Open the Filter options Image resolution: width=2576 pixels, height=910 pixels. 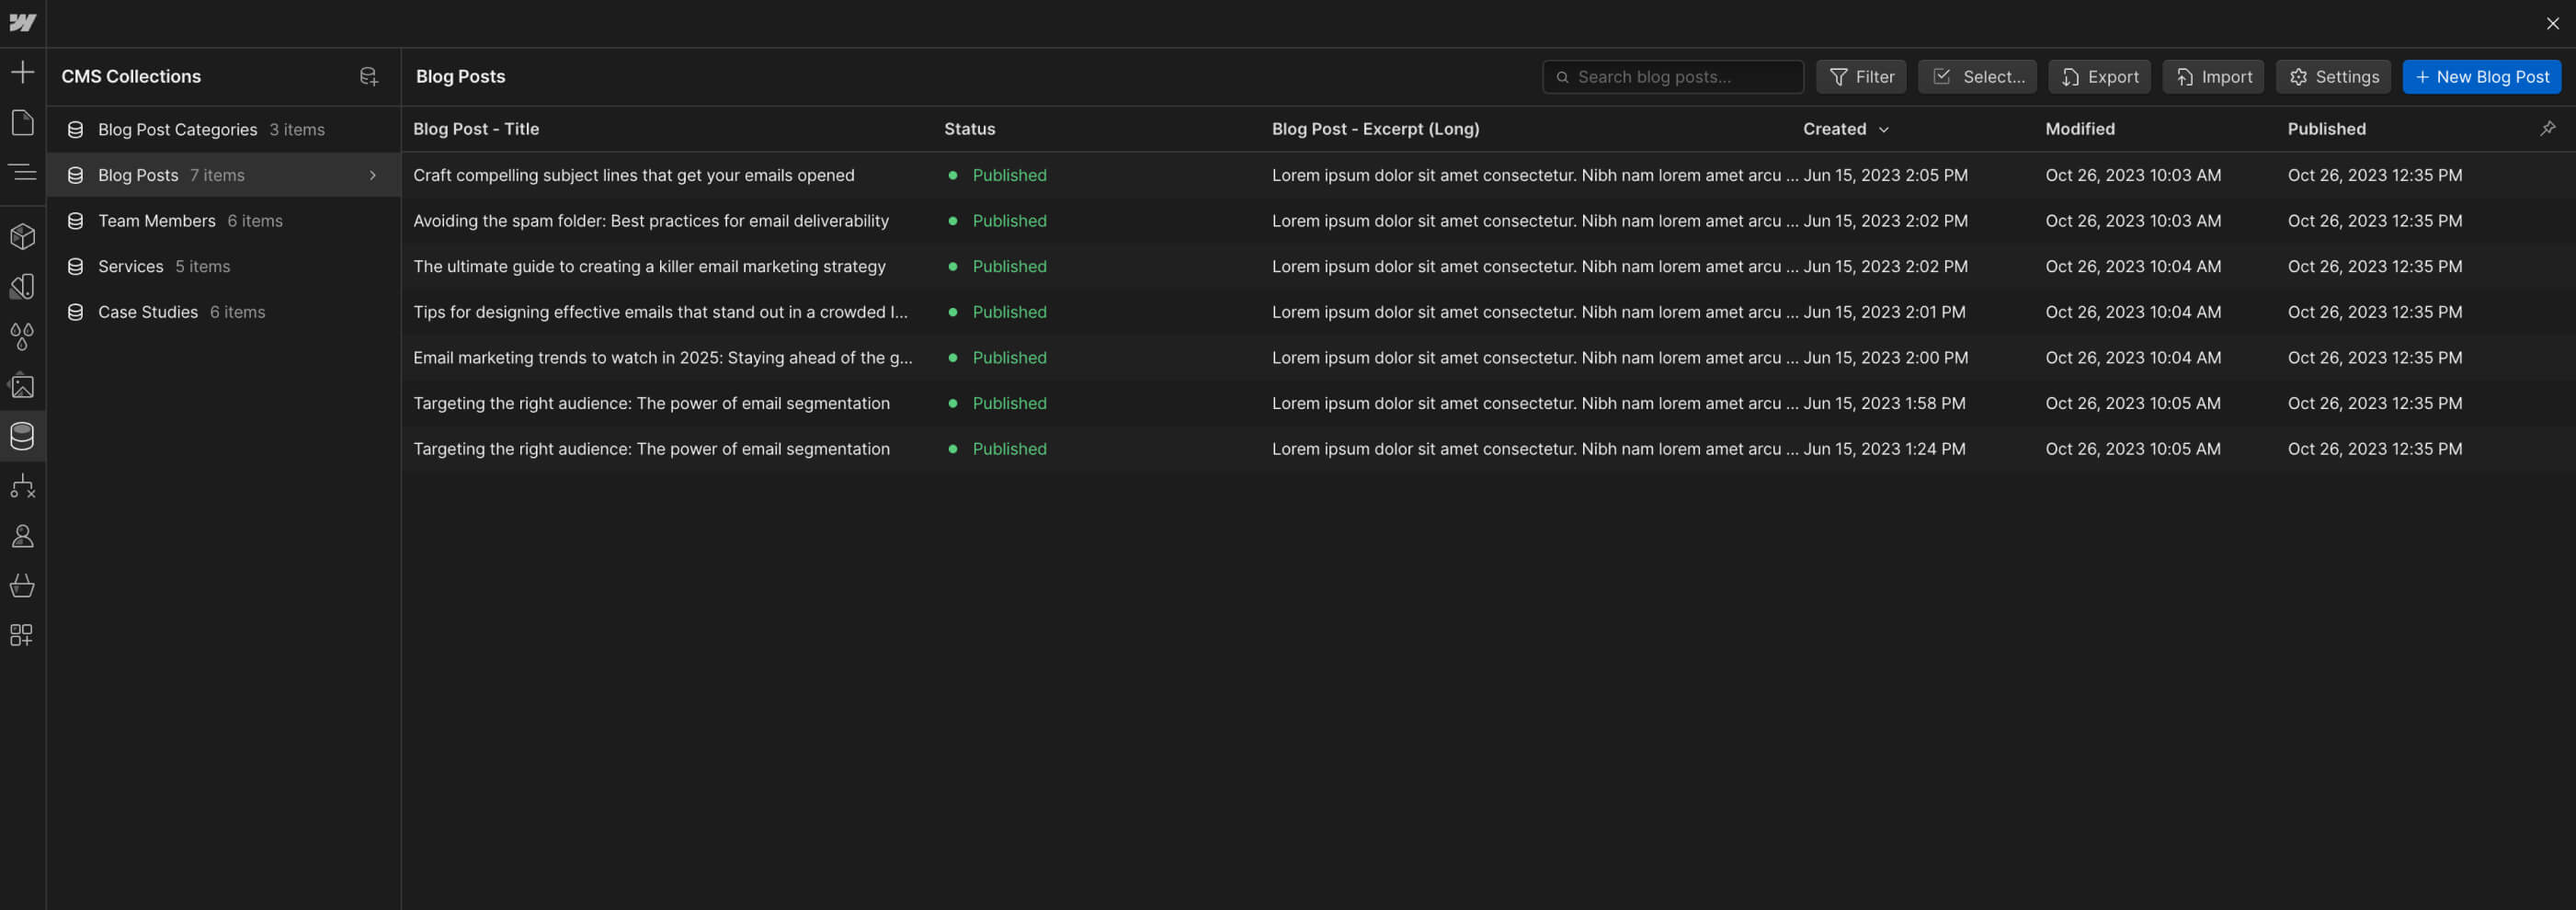tap(1860, 76)
